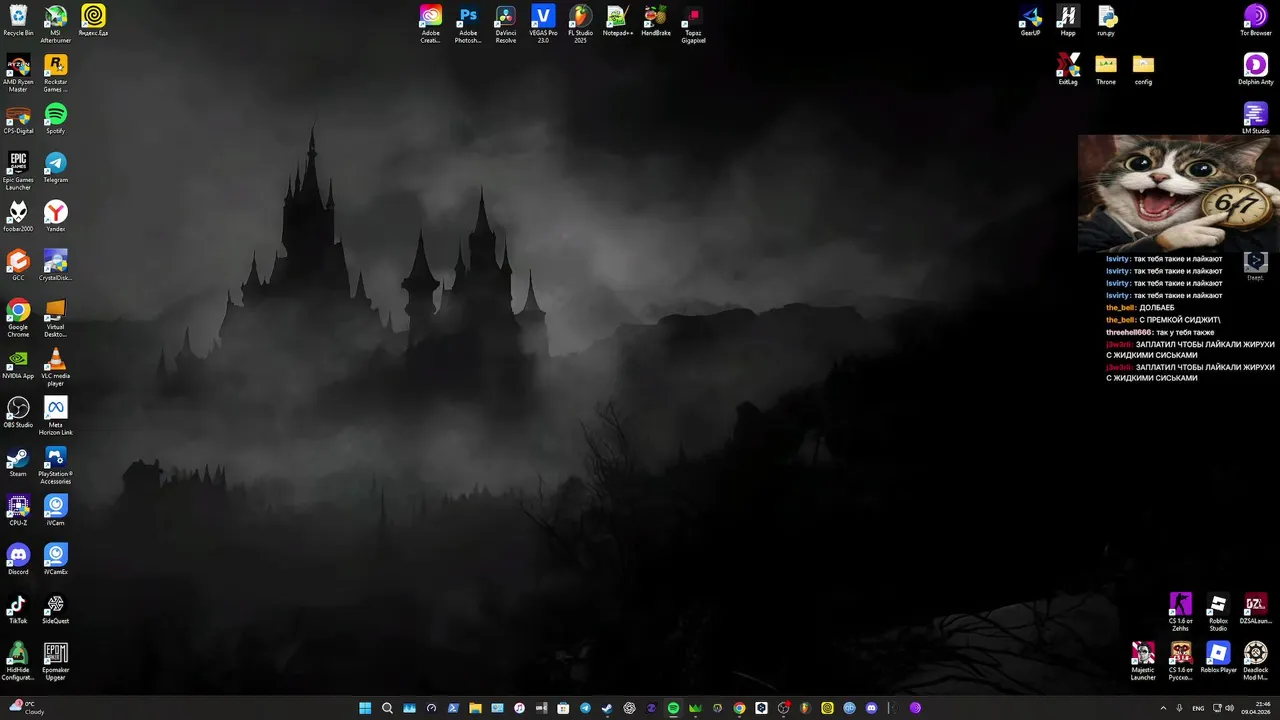Launch the LM Studio desktop icon

pos(1256,118)
